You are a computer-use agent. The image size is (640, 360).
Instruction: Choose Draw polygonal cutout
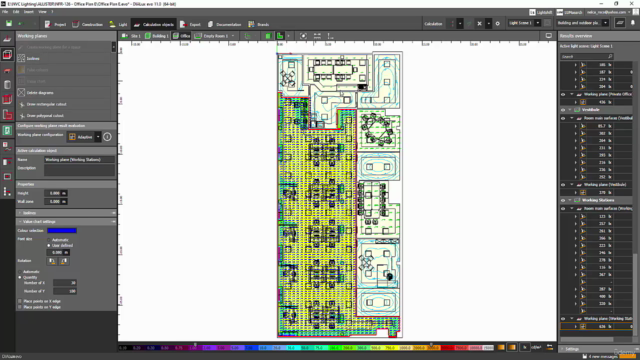(63, 116)
